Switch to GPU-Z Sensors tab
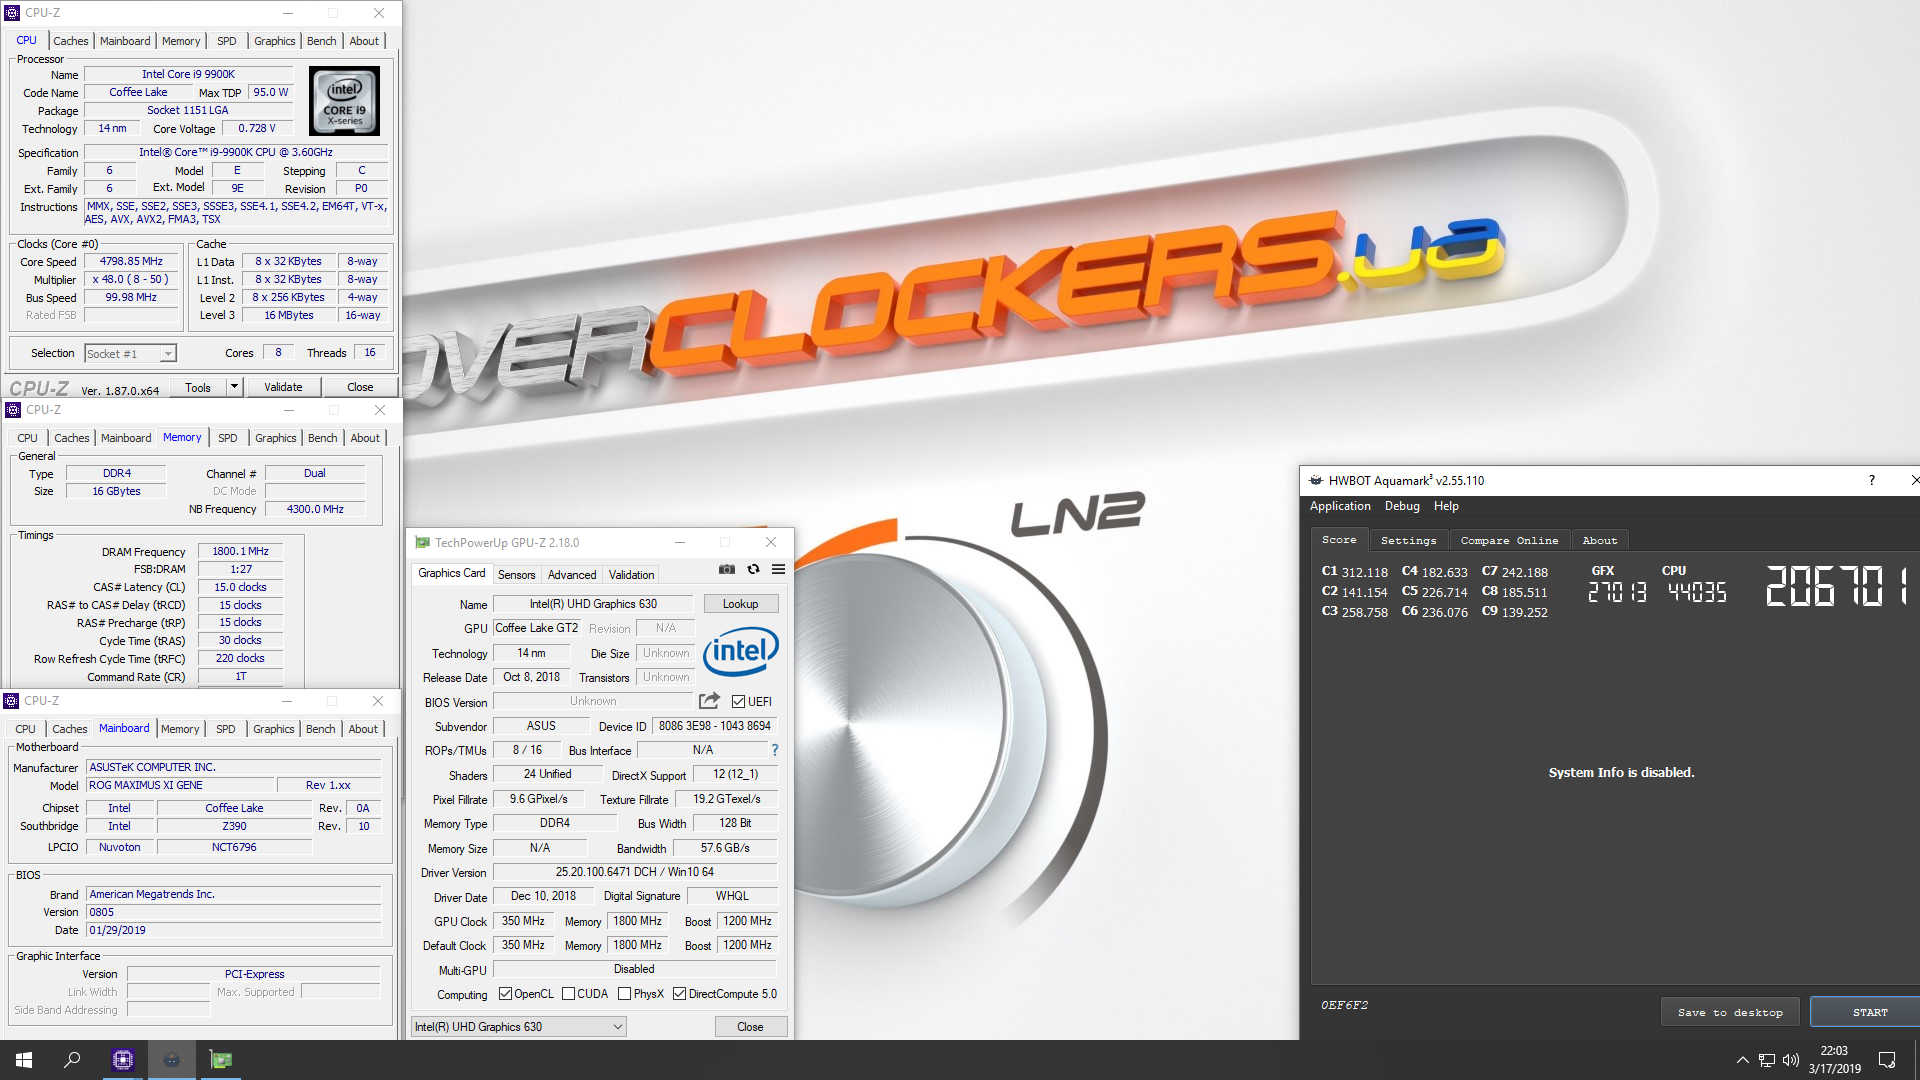Viewport: 1920px width, 1080px height. tap(516, 575)
